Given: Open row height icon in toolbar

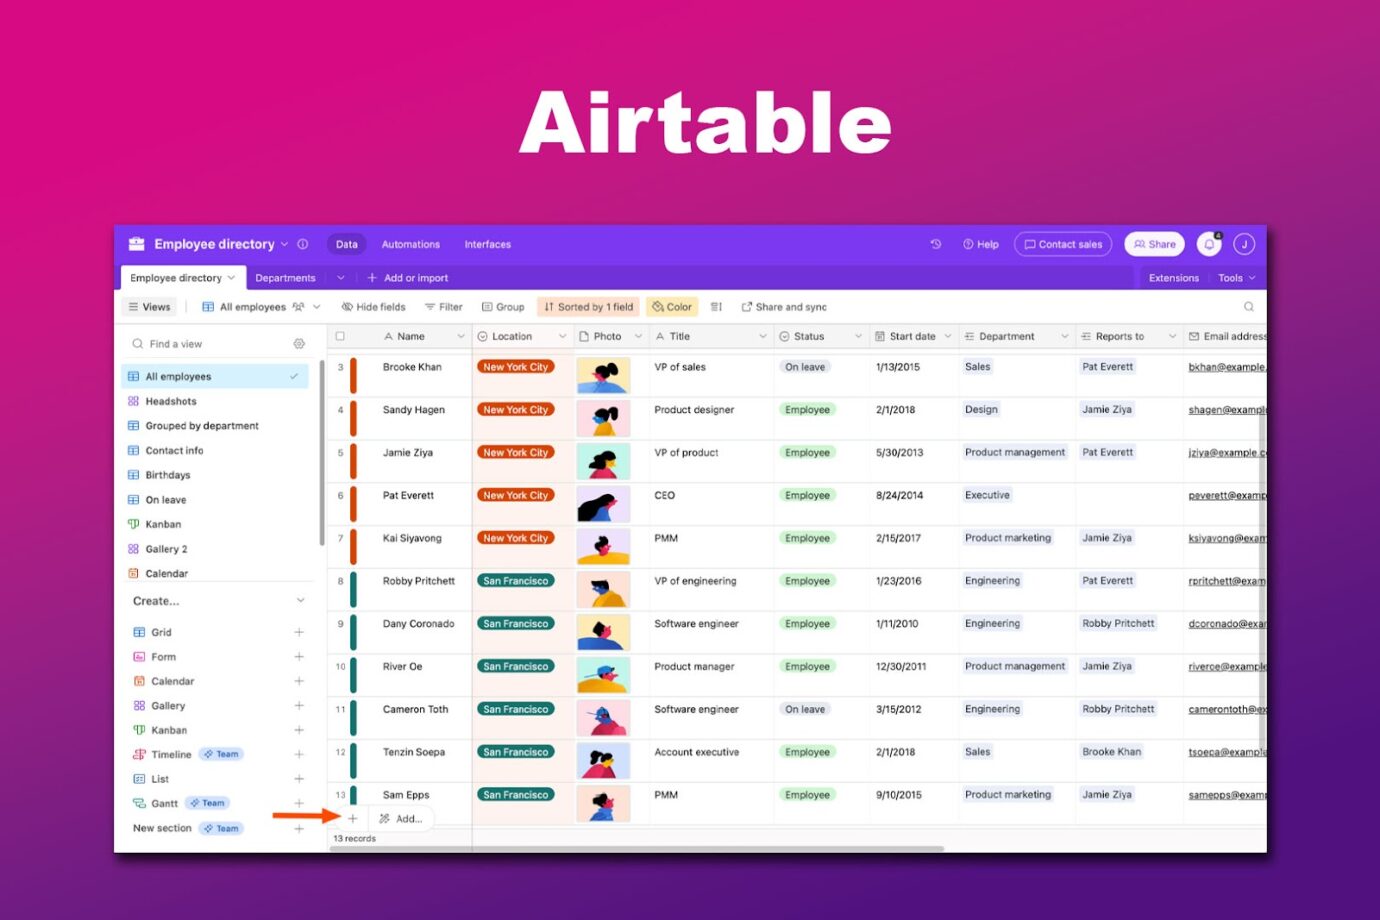Looking at the screenshot, I should (x=716, y=307).
